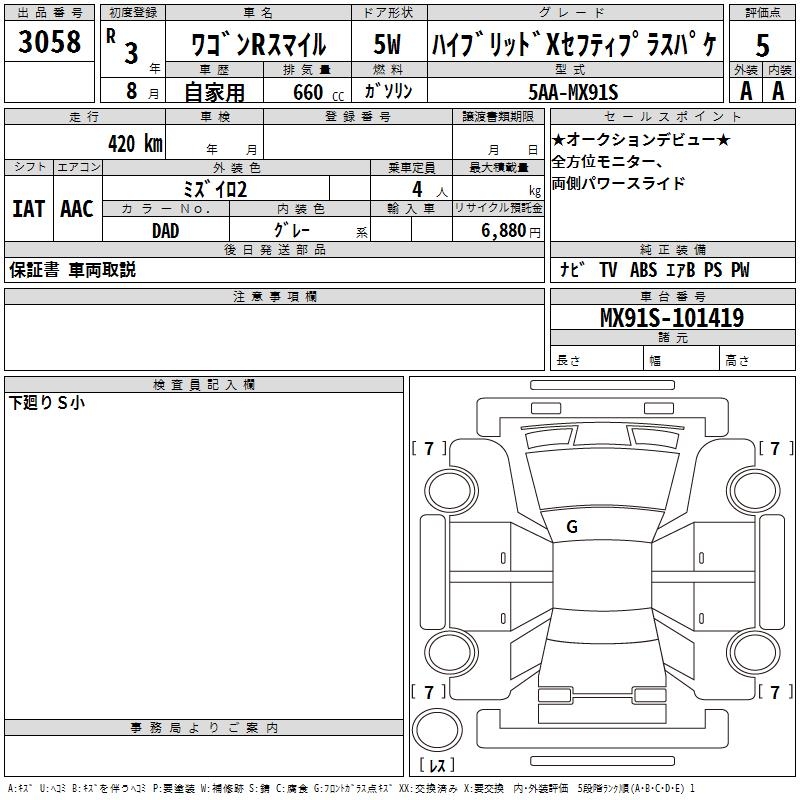Select the car name ワゴンRスマイル
The image size is (800, 800).
pos(258,44)
